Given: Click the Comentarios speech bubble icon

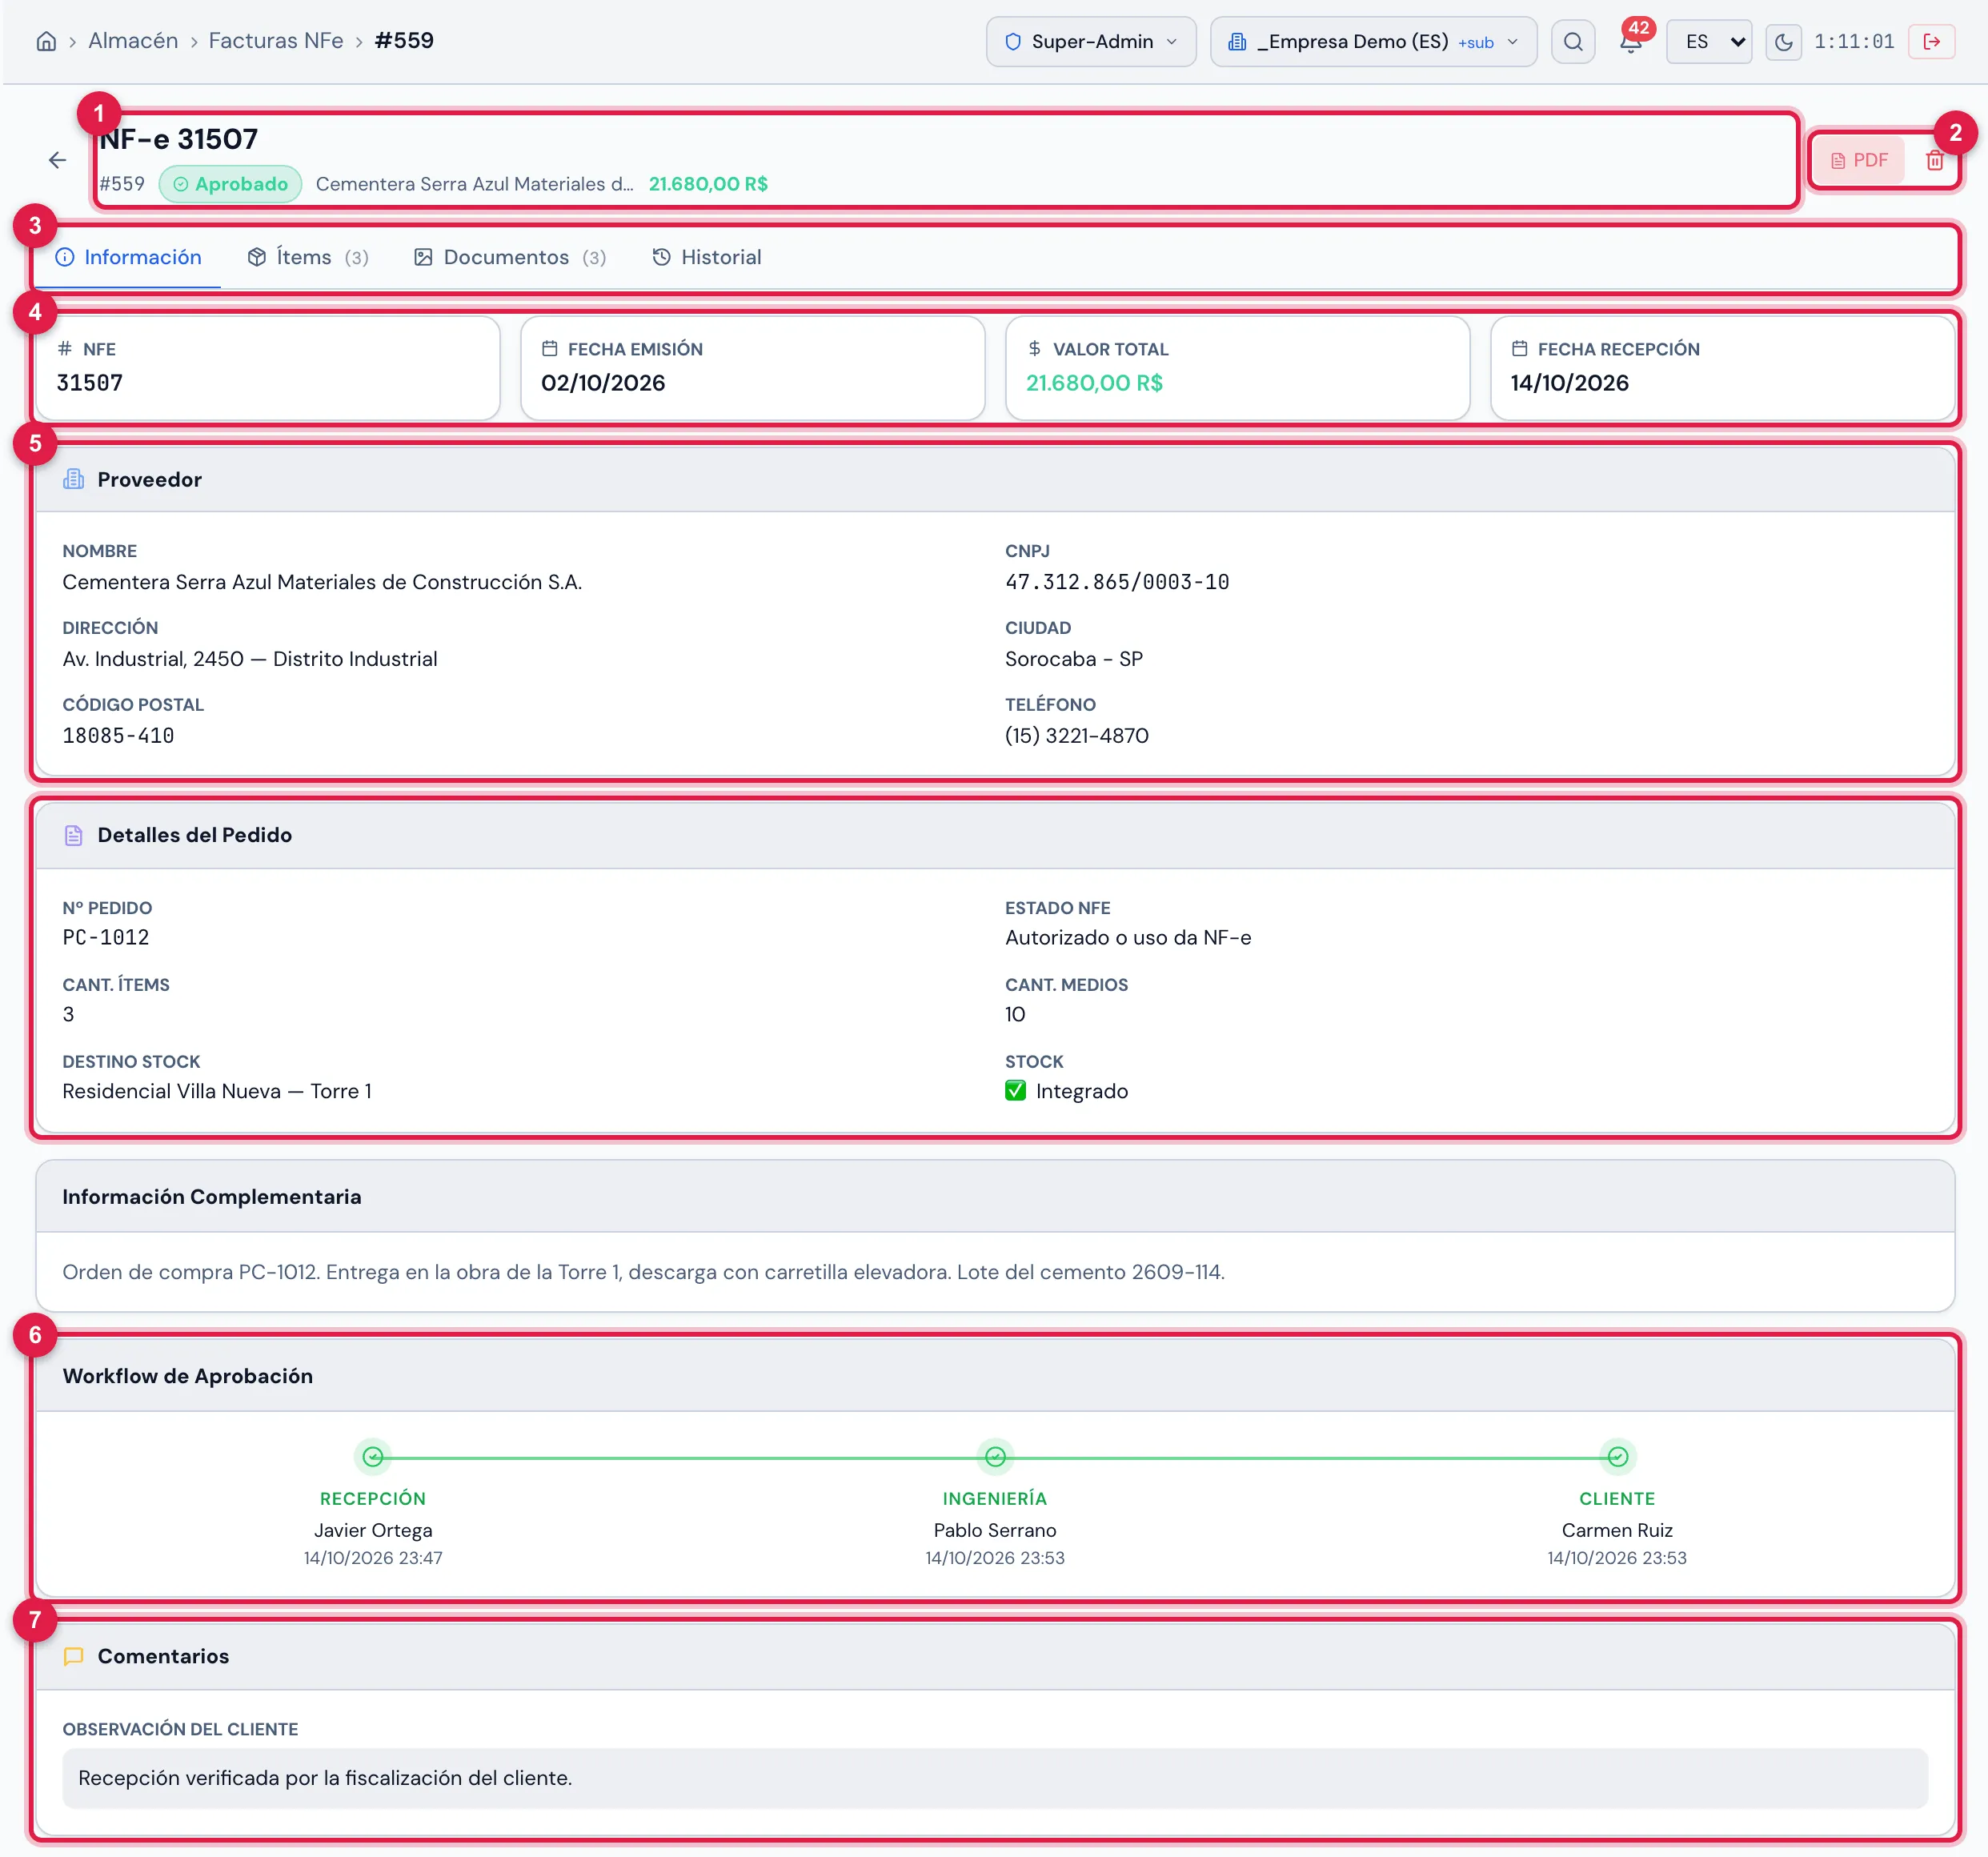Looking at the screenshot, I should pos(73,1656).
